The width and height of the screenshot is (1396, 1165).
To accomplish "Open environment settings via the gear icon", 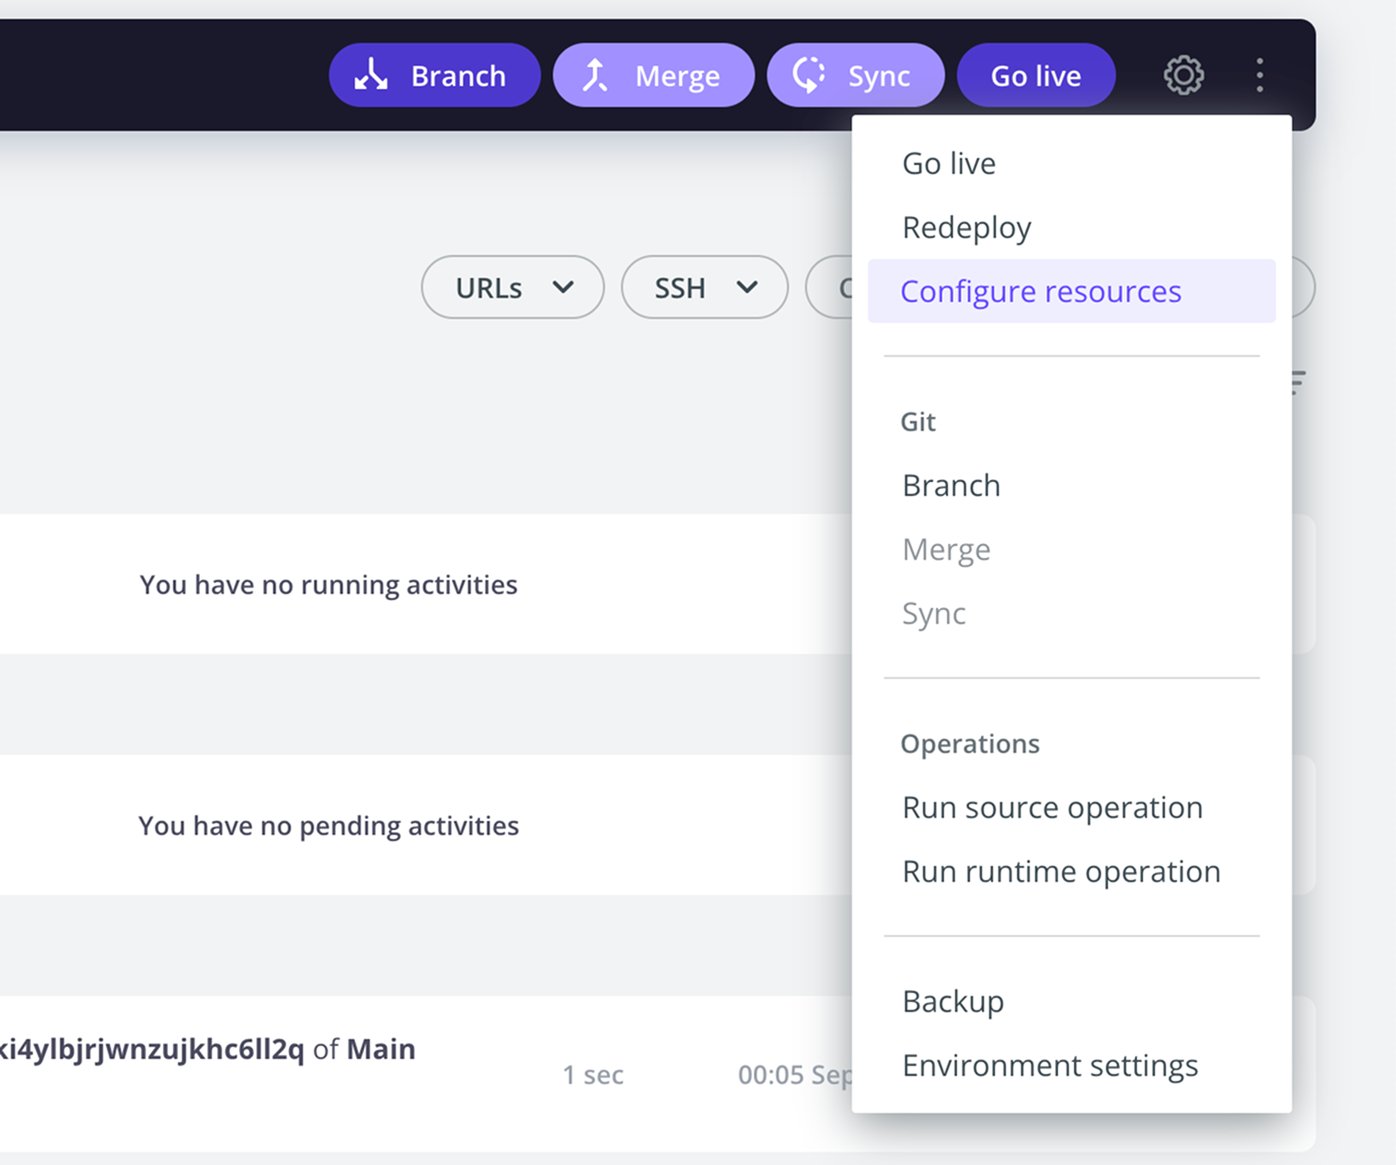I will (x=1184, y=75).
